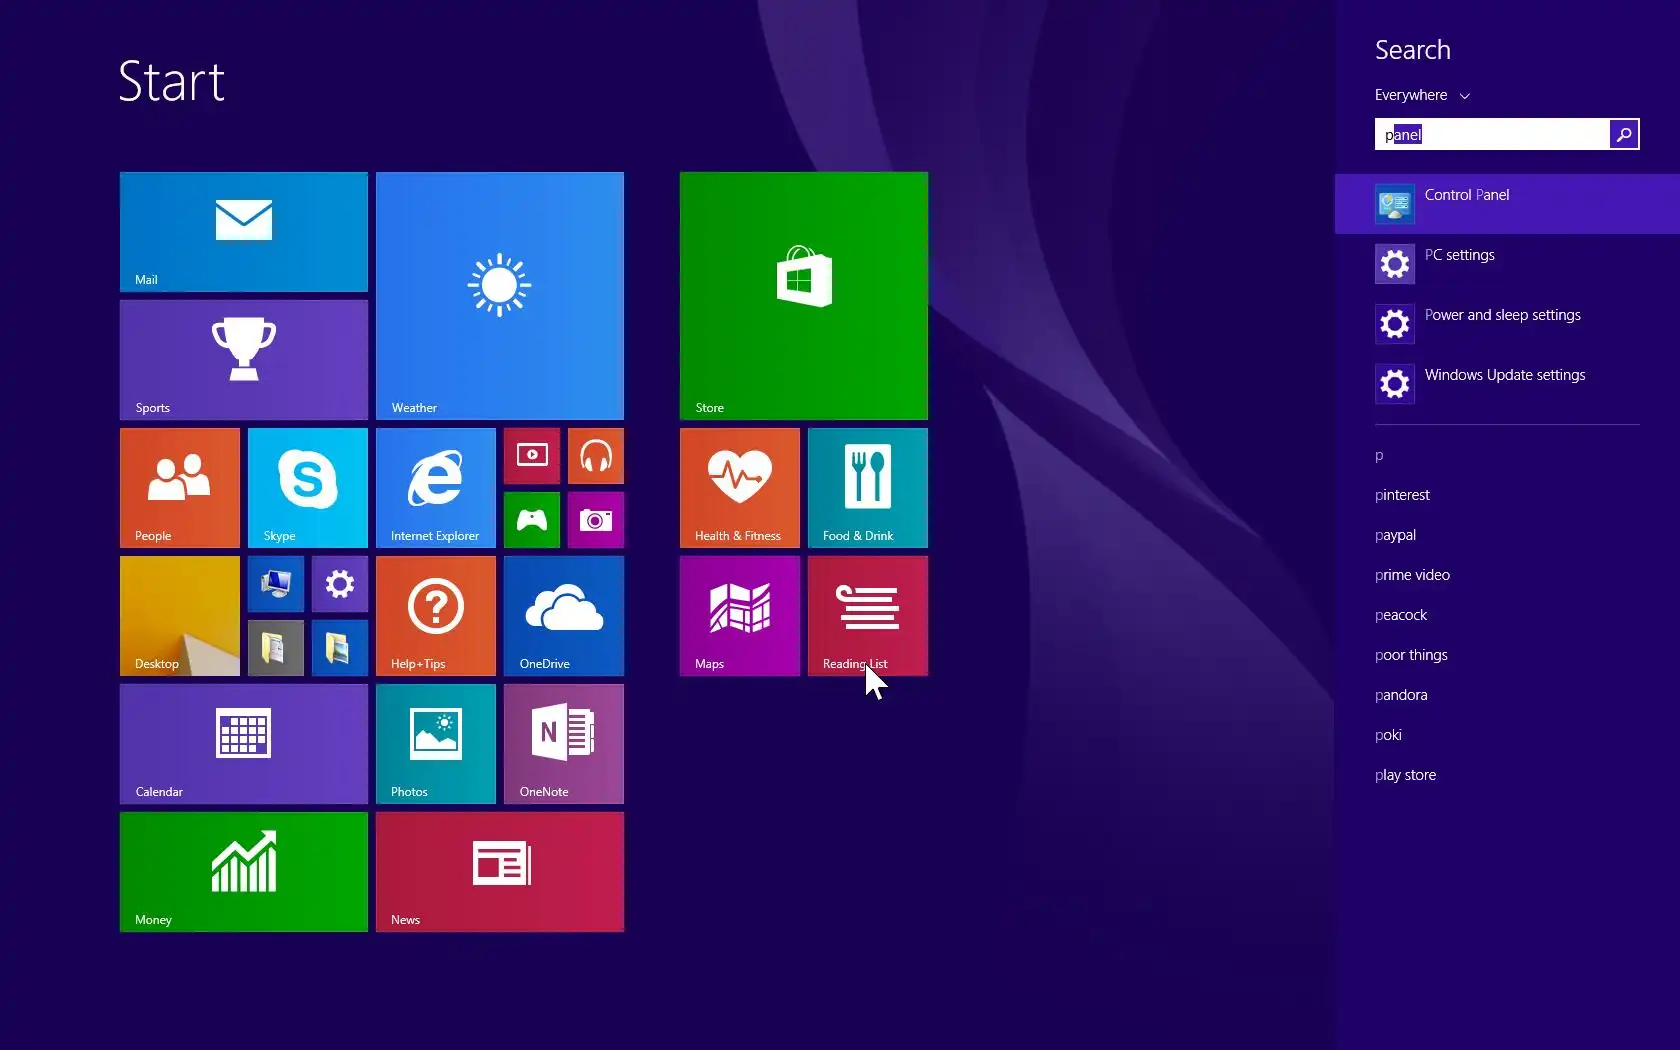1680x1050 pixels.
Task: Open the Help+Tips tile
Action: (436, 616)
